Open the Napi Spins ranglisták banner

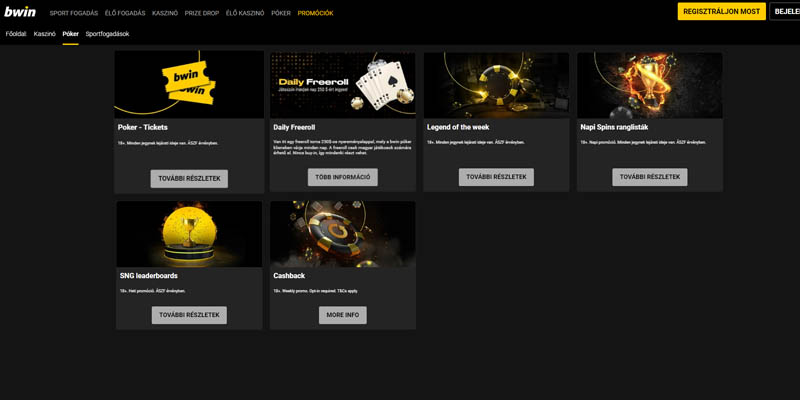tap(650, 85)
